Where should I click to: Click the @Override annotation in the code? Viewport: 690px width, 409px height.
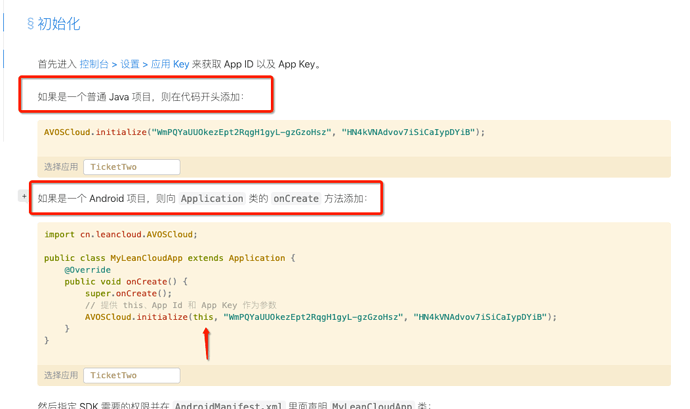[88, 270]
